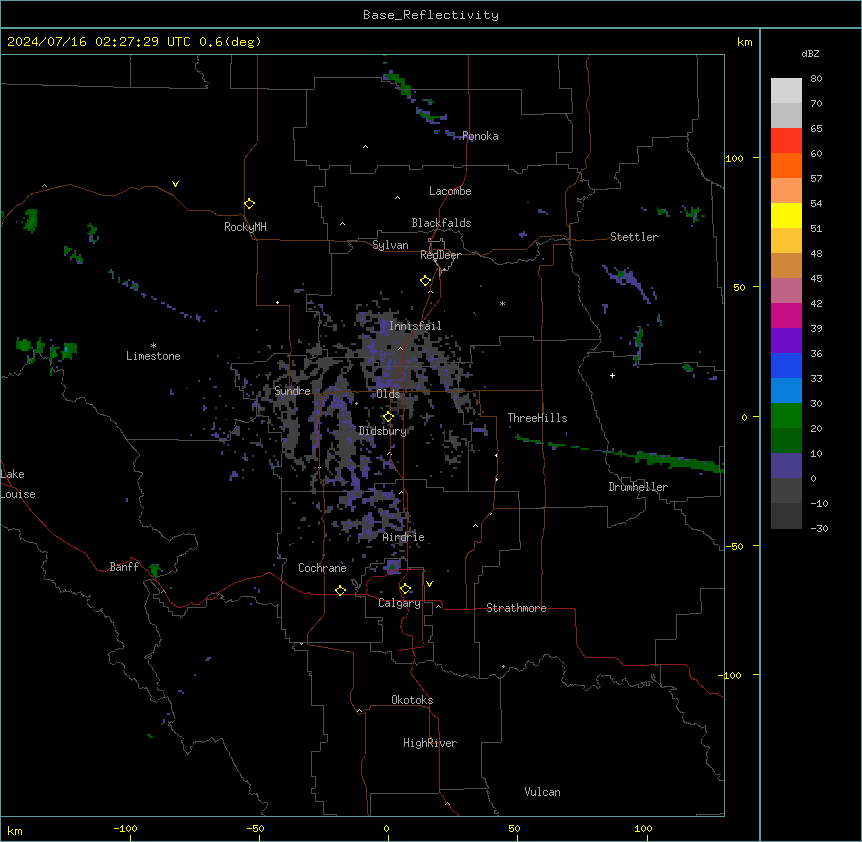Click the Stettler town label
The height and width of the screenshot is (842, 862).
click(634, 237)
